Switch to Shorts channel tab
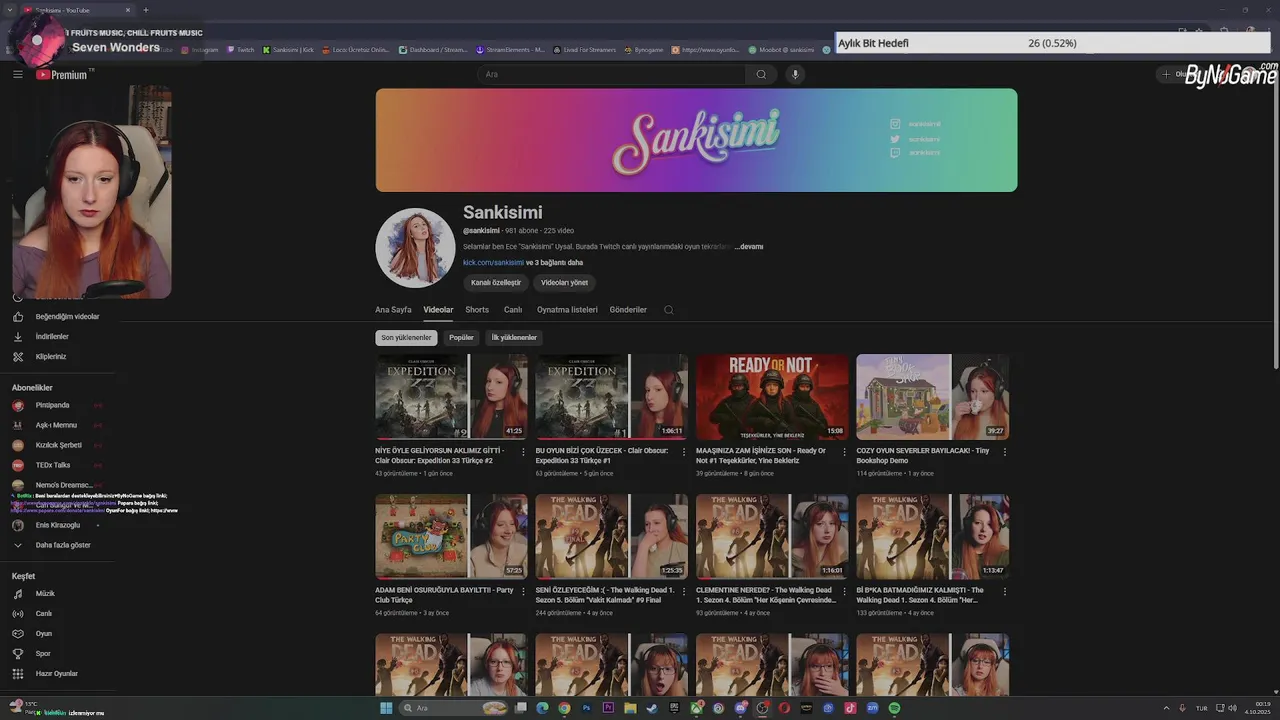1280x720 pixels. (x=477, y=310)
